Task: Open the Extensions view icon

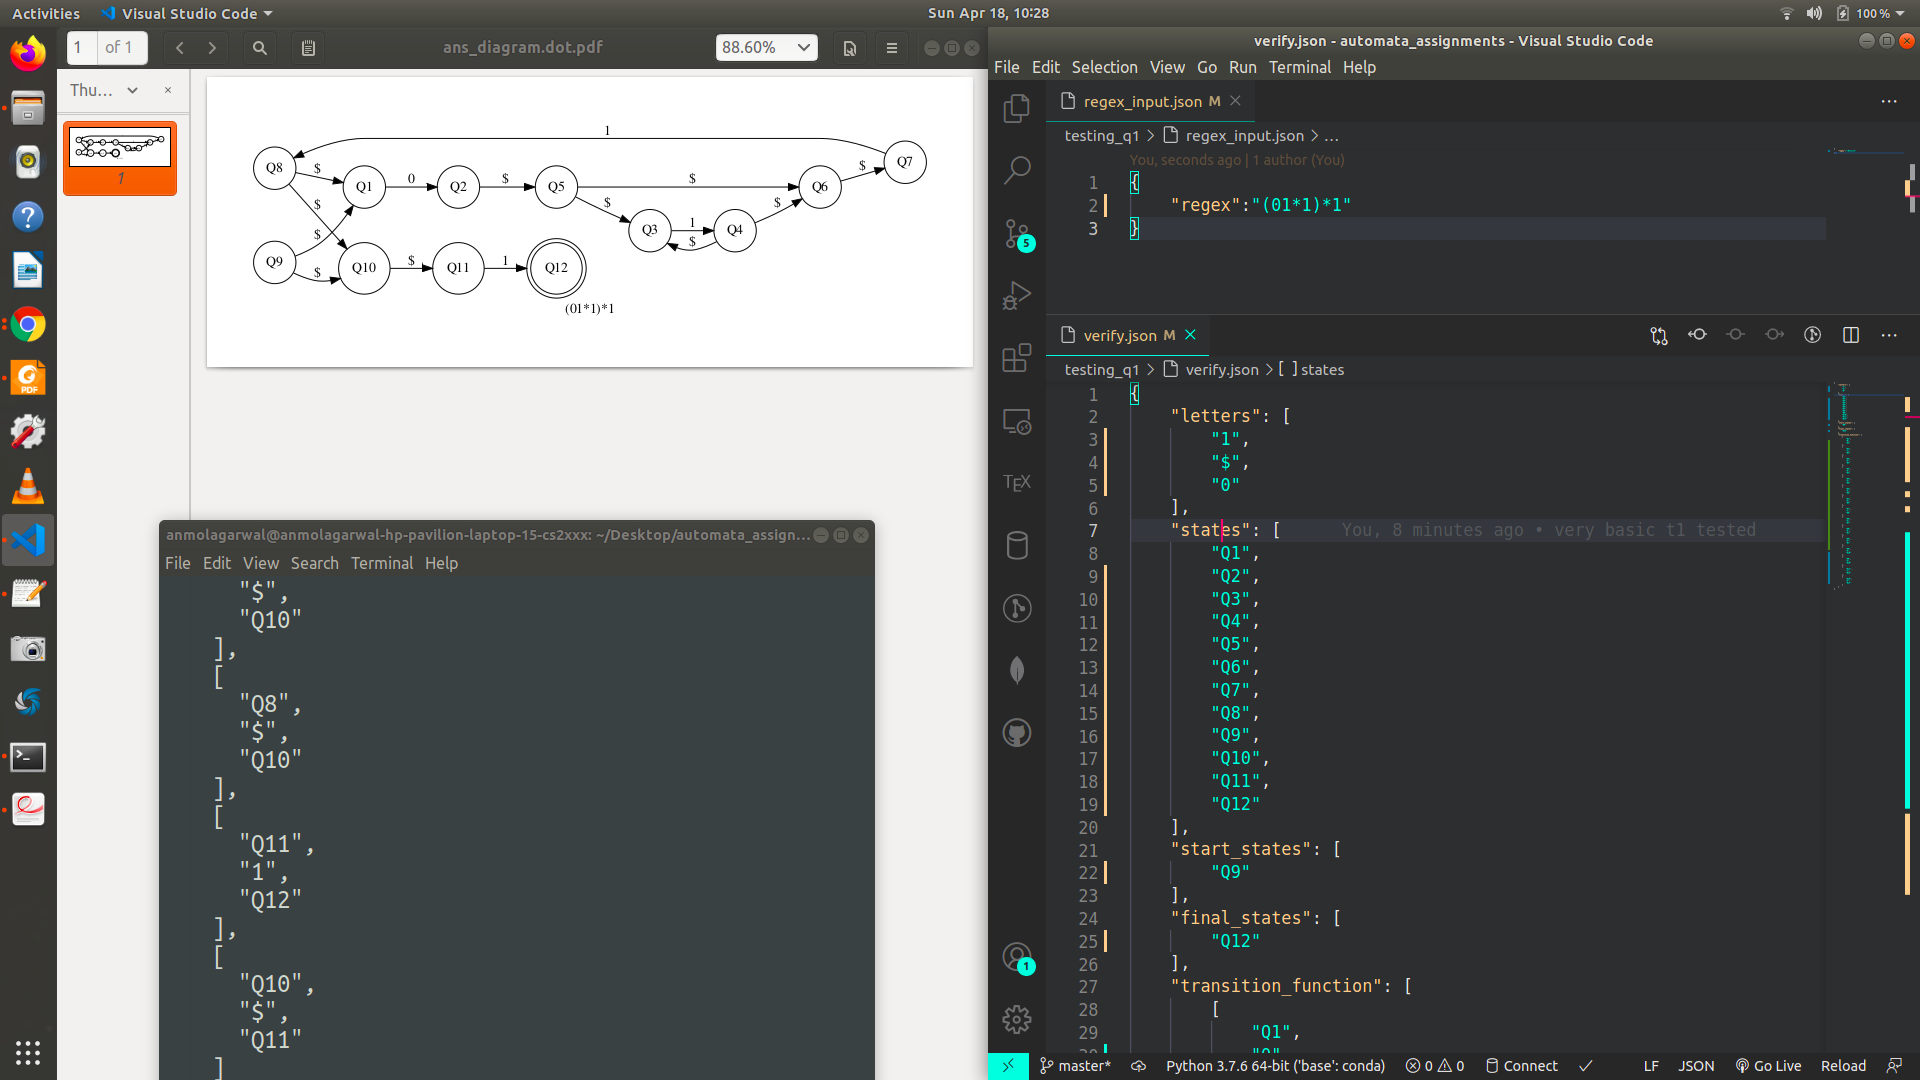Action: pyautogui.click(x=1017, y=358)
